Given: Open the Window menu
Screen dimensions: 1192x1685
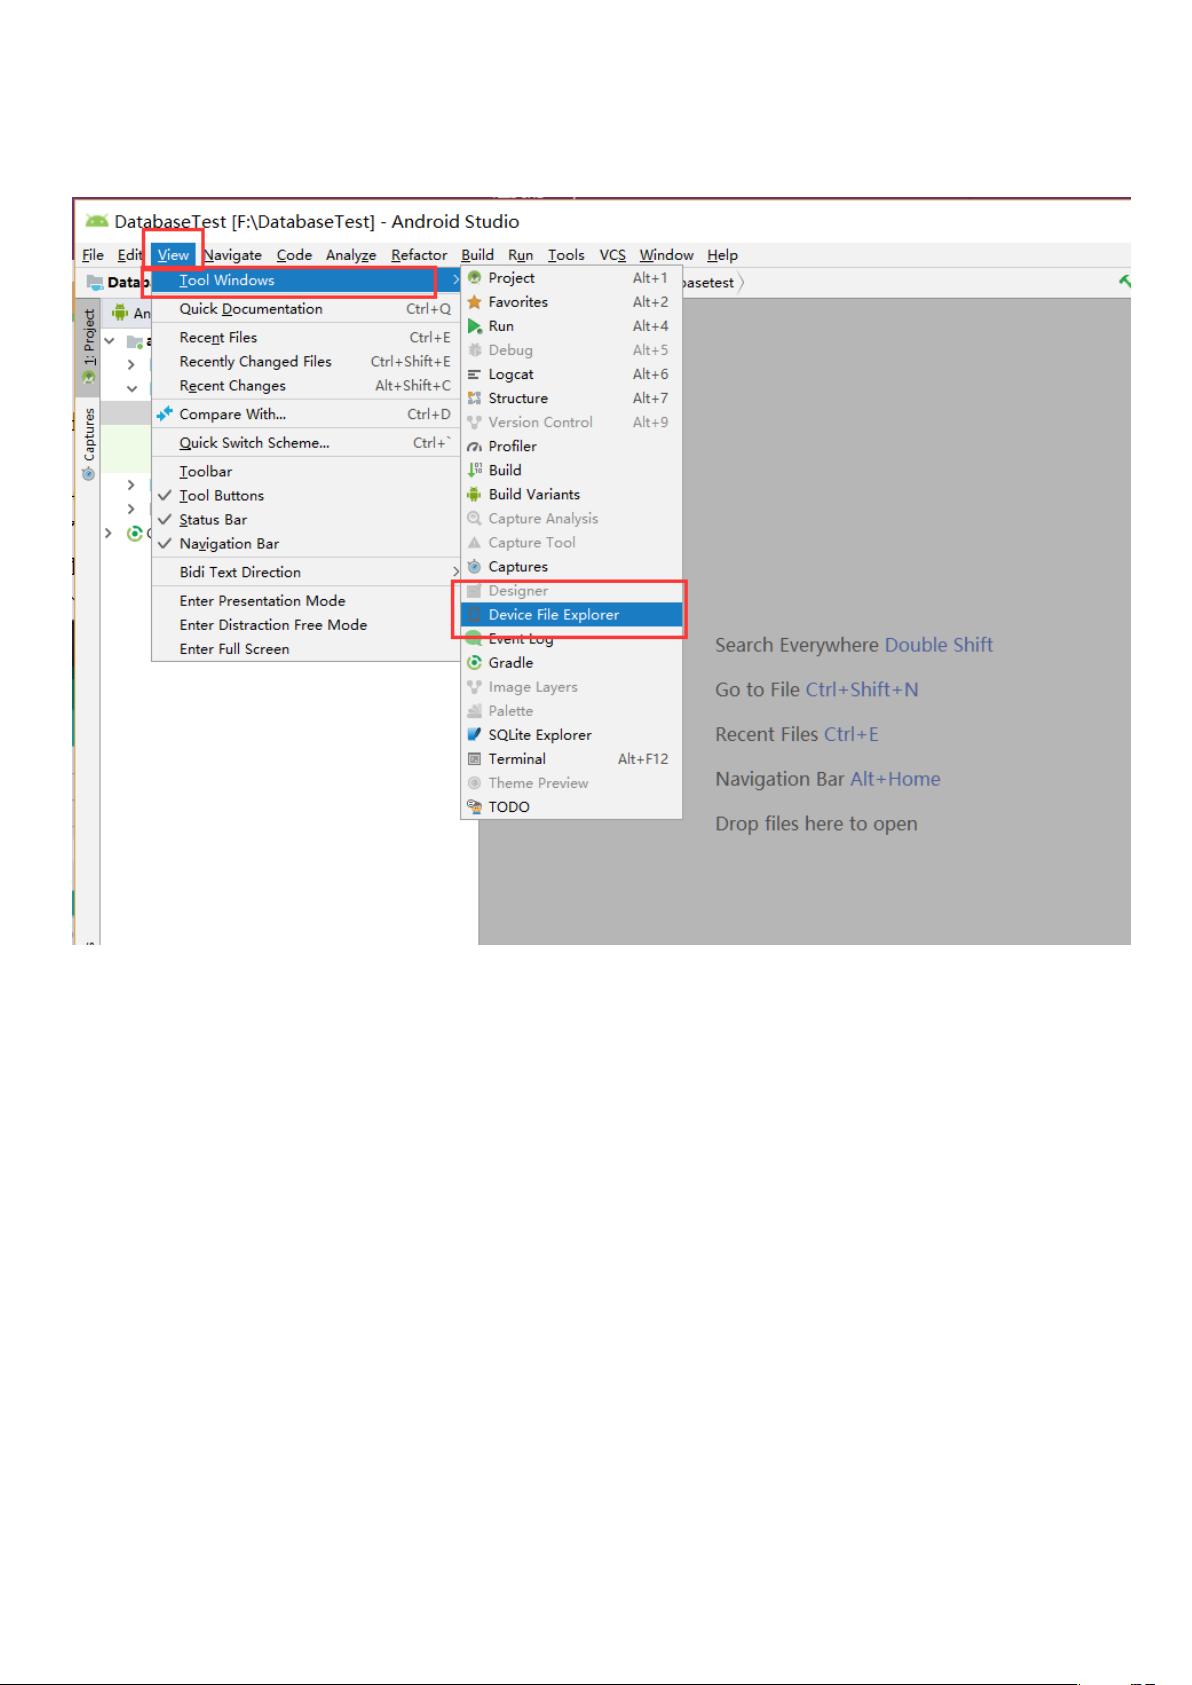Looking at the screenshot, I should click(x=666, y=255).
